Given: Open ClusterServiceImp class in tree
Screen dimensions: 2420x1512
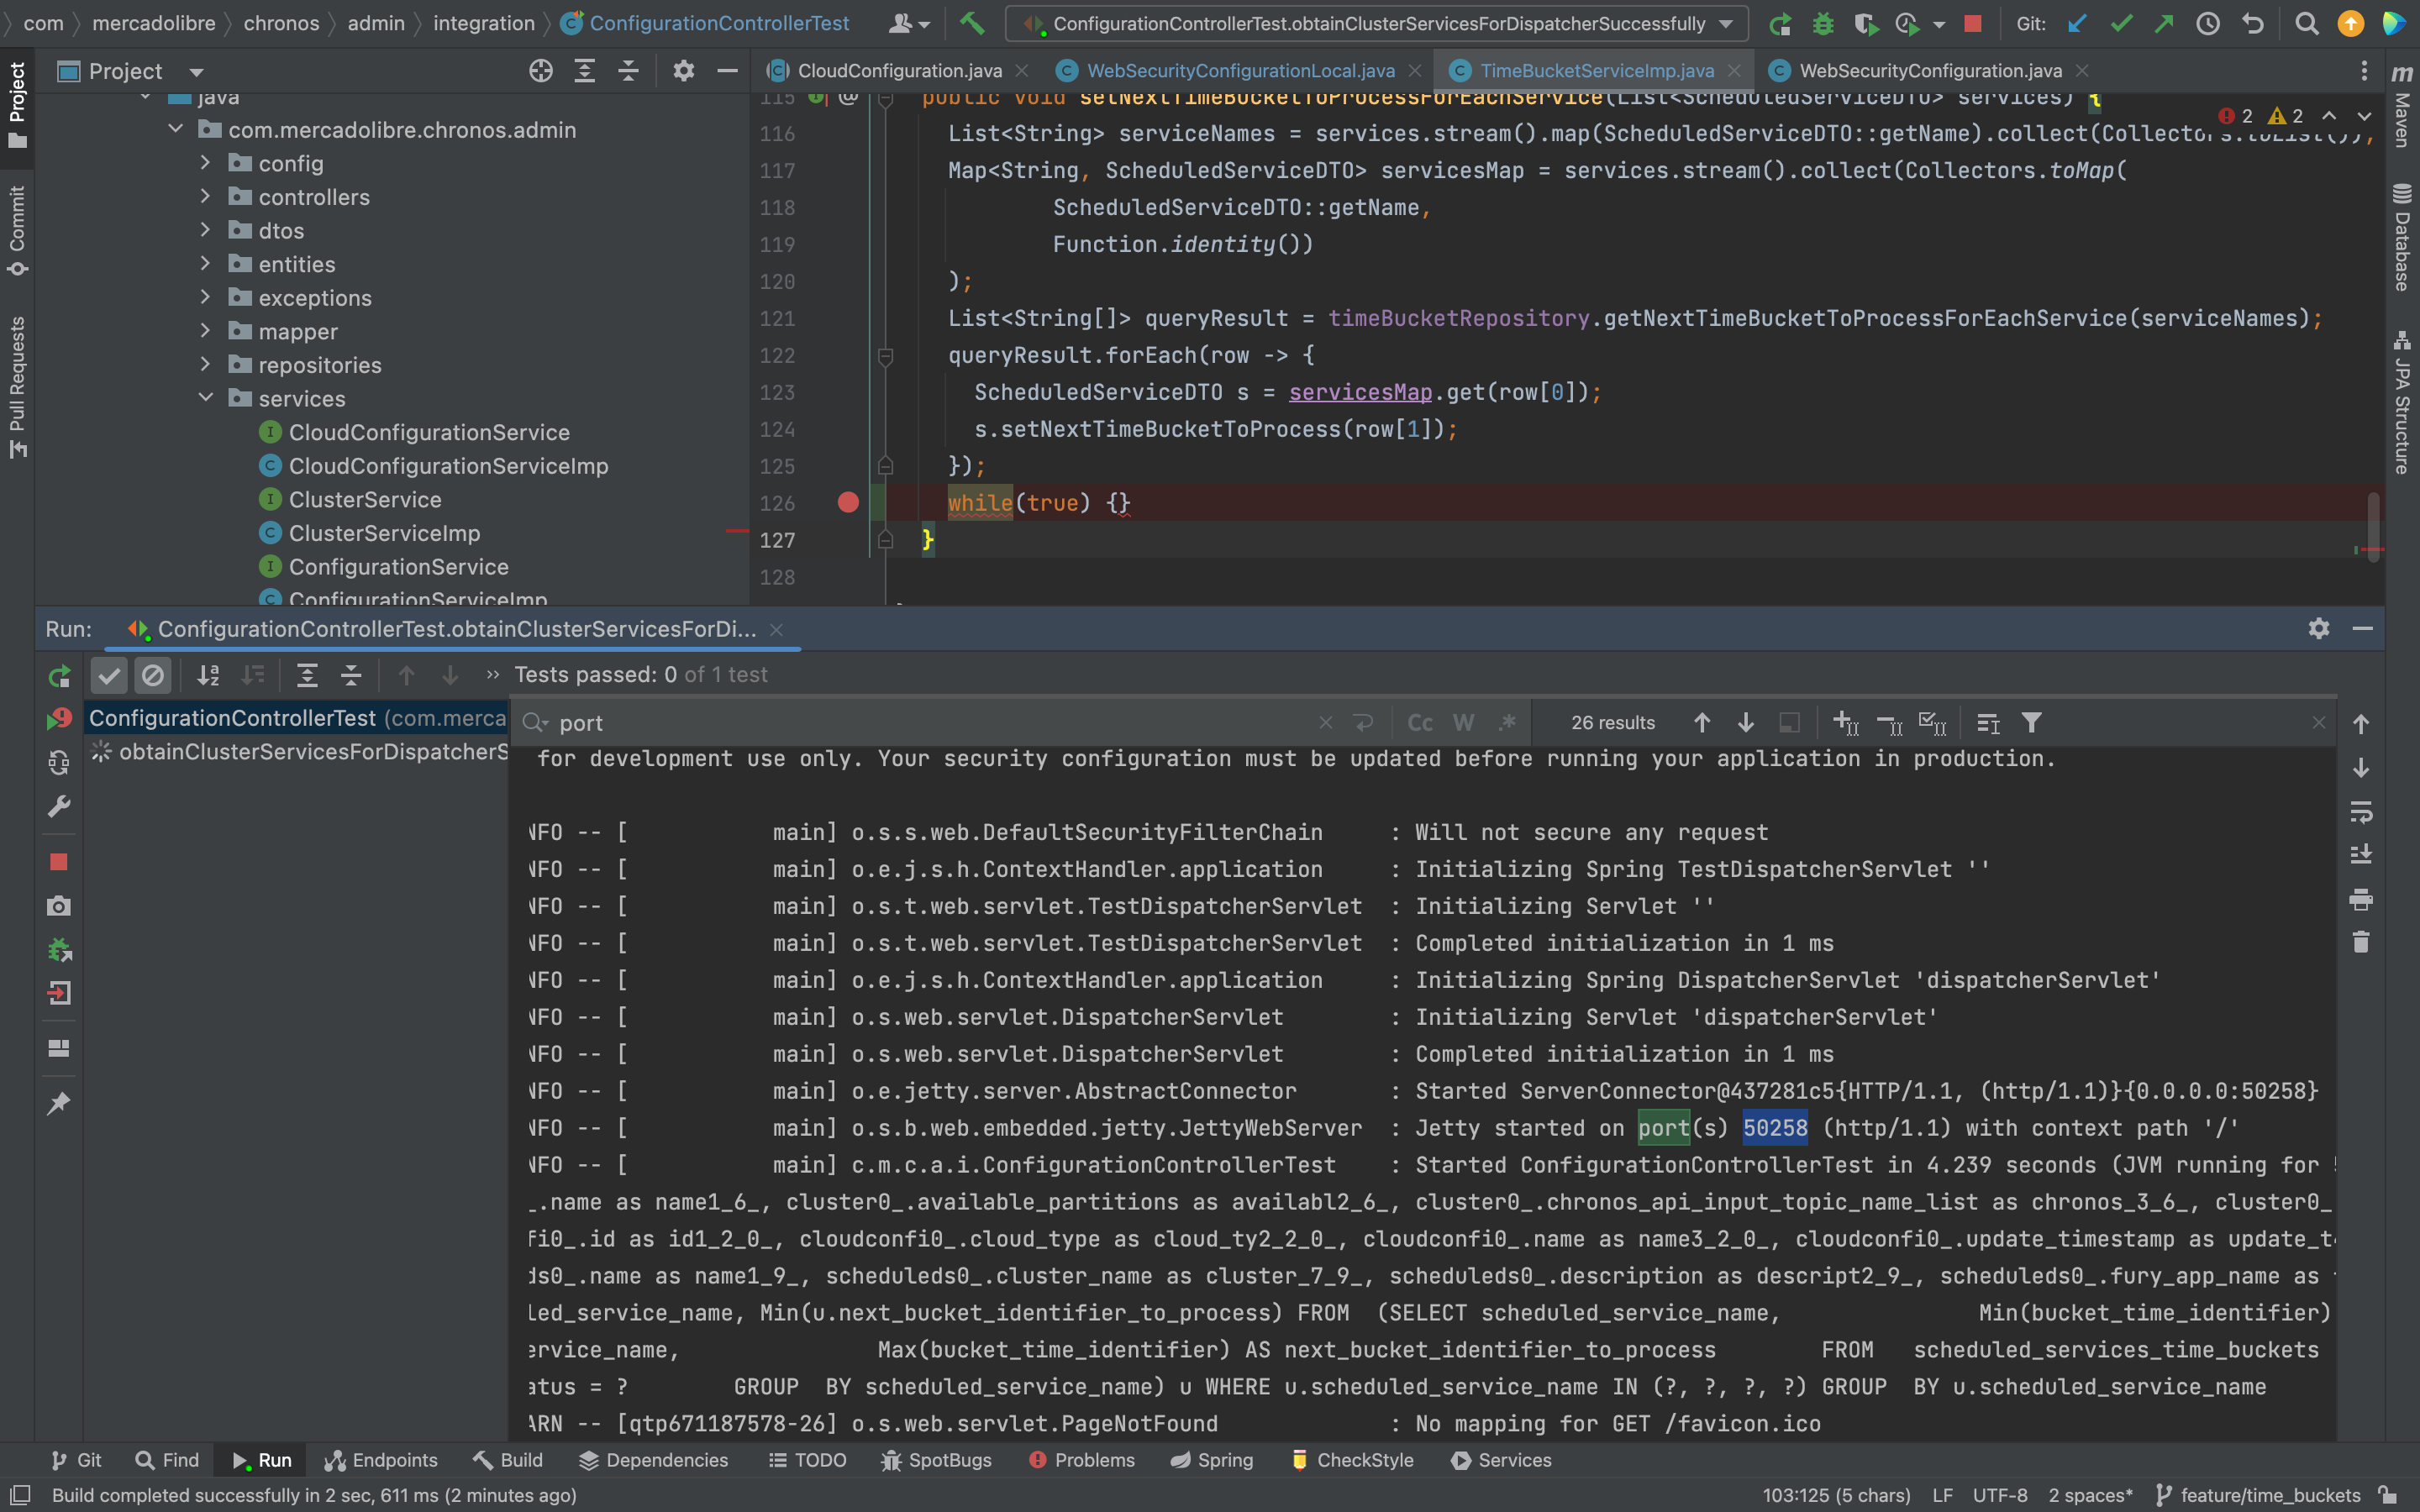Looking at the screenshot, I should [384, 533].
